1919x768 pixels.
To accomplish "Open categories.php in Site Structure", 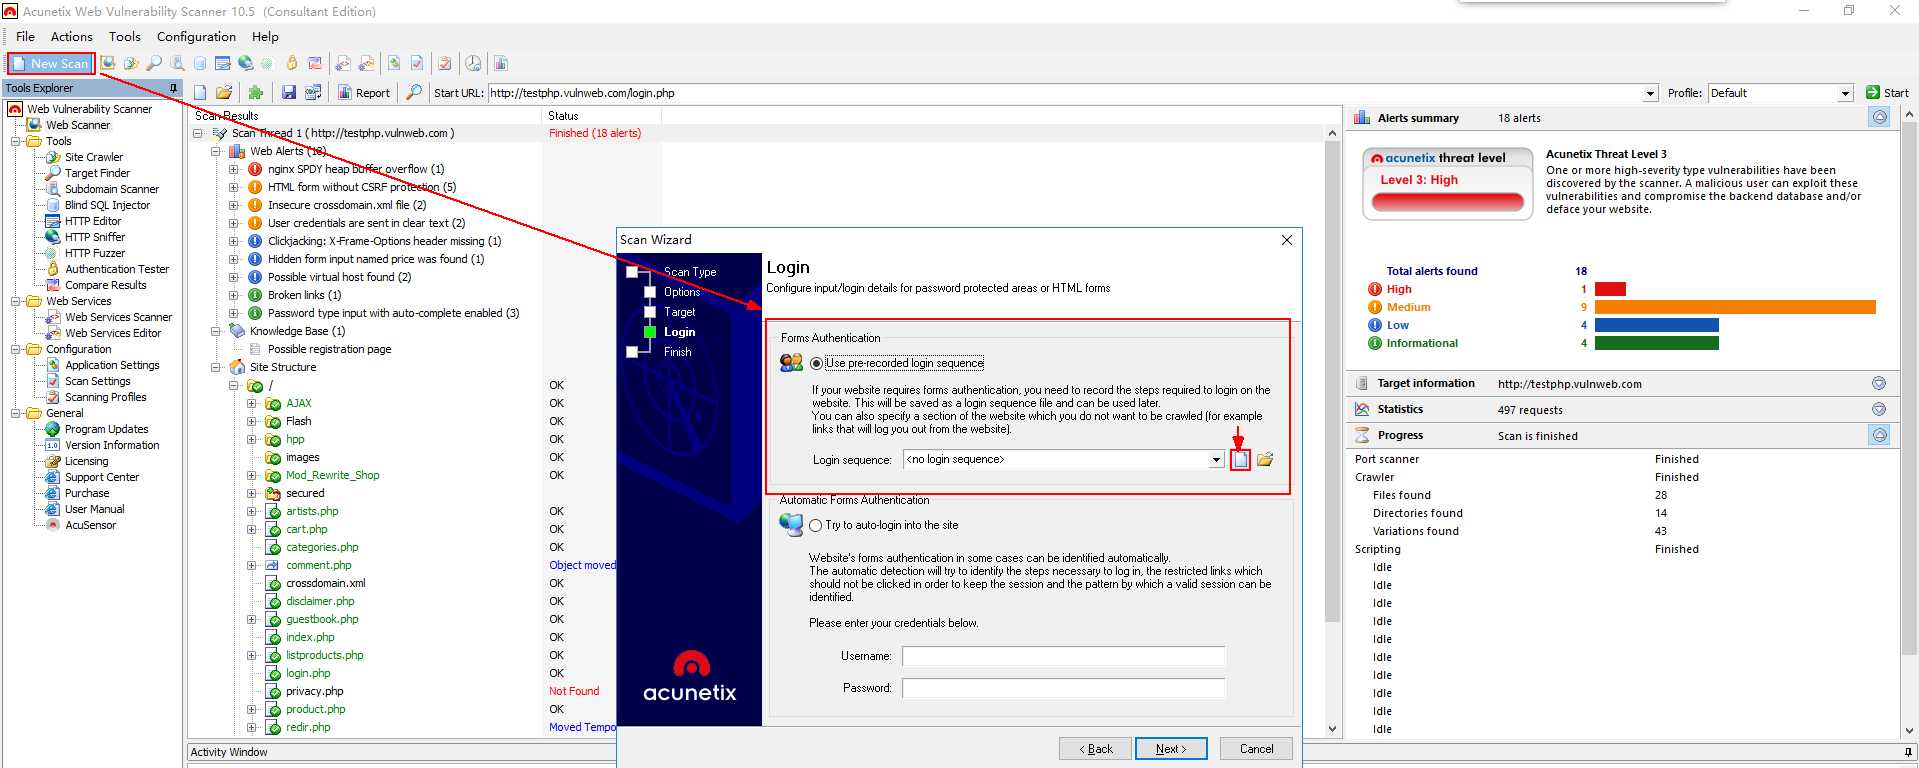I will click(322, 547).
